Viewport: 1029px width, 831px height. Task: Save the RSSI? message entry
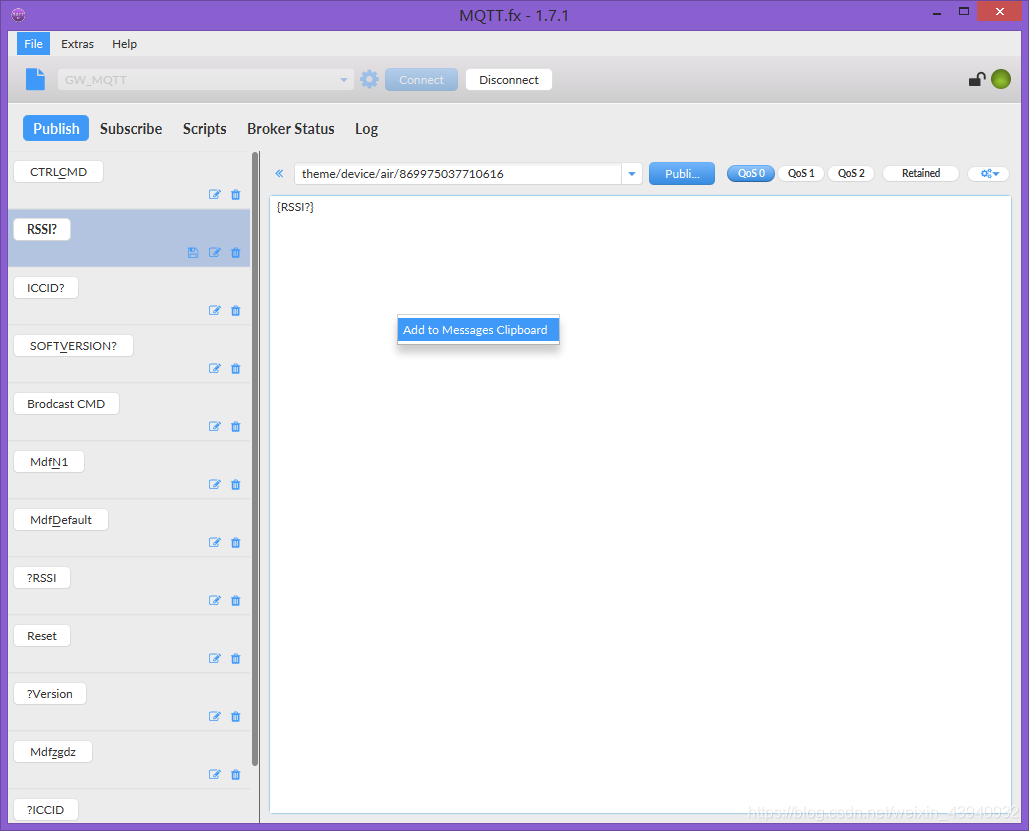(193, 253)
